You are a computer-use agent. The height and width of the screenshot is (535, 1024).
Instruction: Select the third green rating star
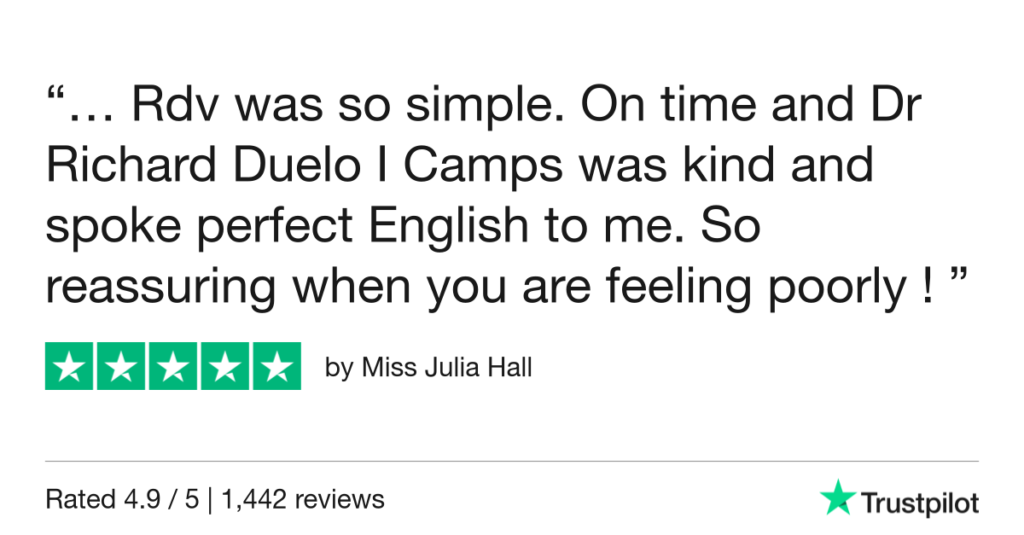click(x=173, y=367)
